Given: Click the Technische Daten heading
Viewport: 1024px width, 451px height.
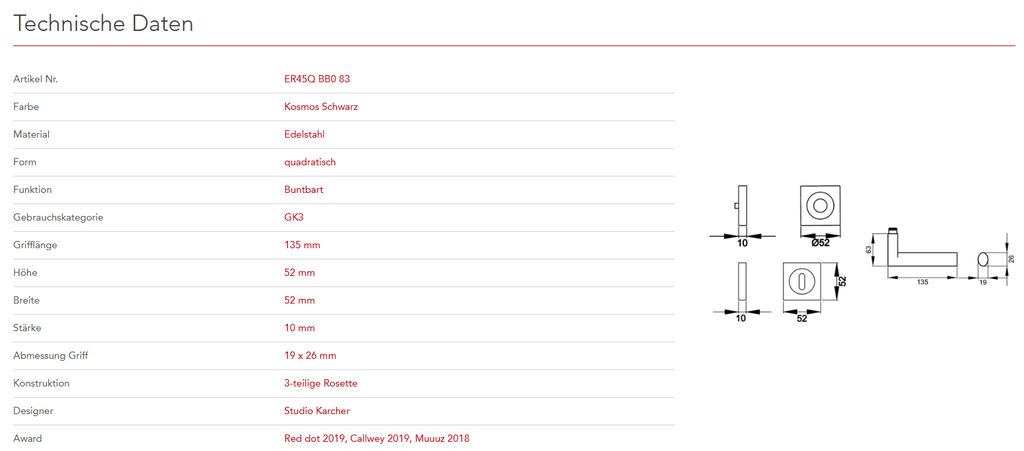Looking at the screenshot, I should pyautogui.click(x=103, y=24).
